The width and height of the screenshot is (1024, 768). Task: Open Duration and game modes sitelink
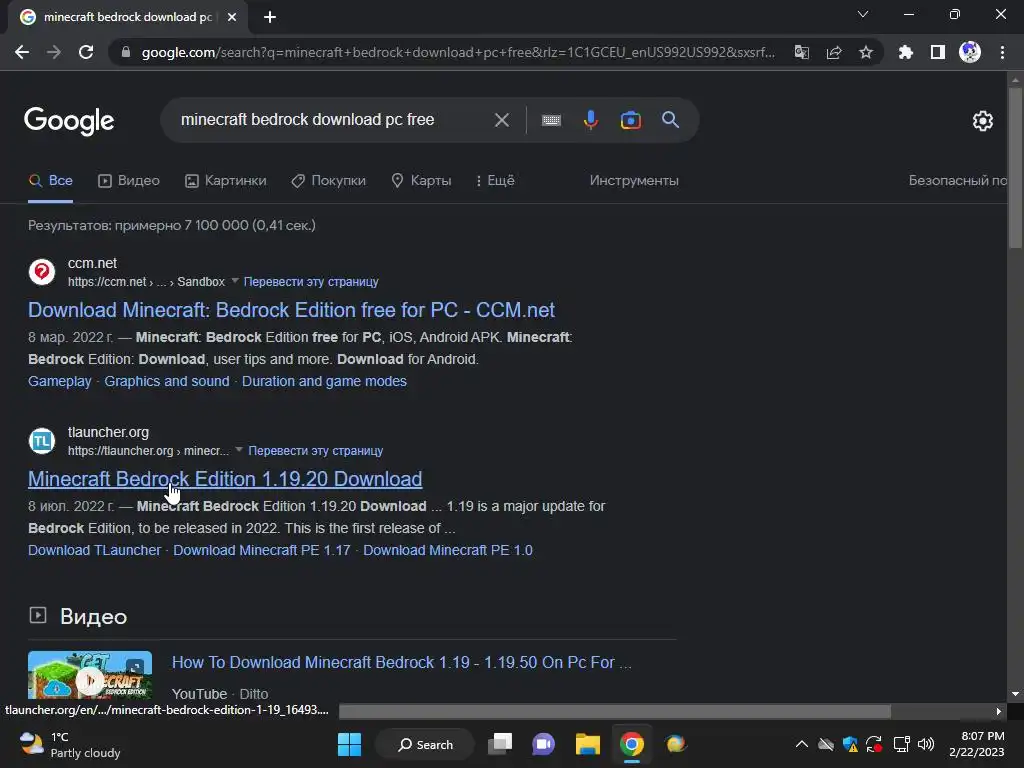pos(324,381)
